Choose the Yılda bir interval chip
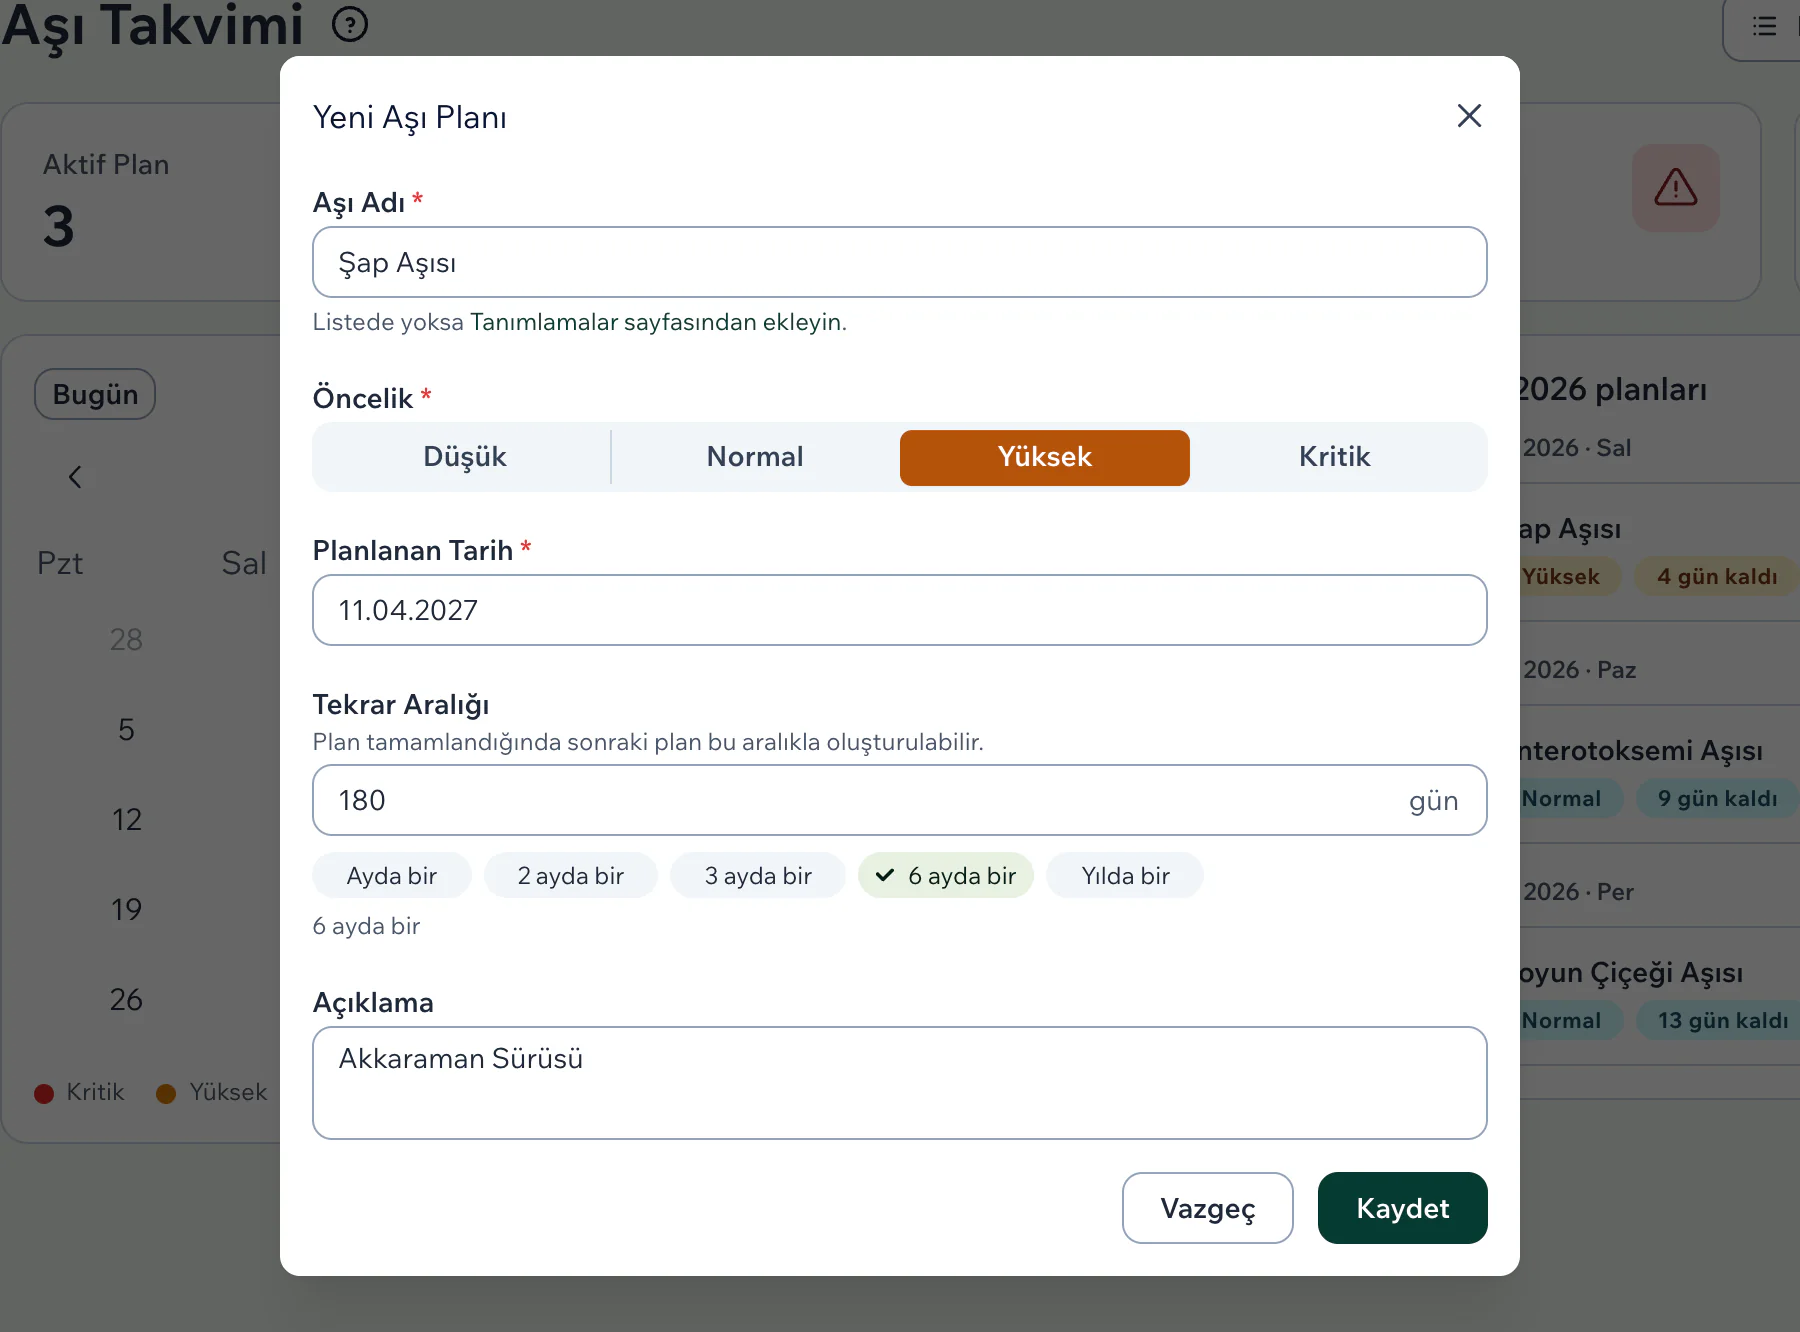 [1125, 876]
